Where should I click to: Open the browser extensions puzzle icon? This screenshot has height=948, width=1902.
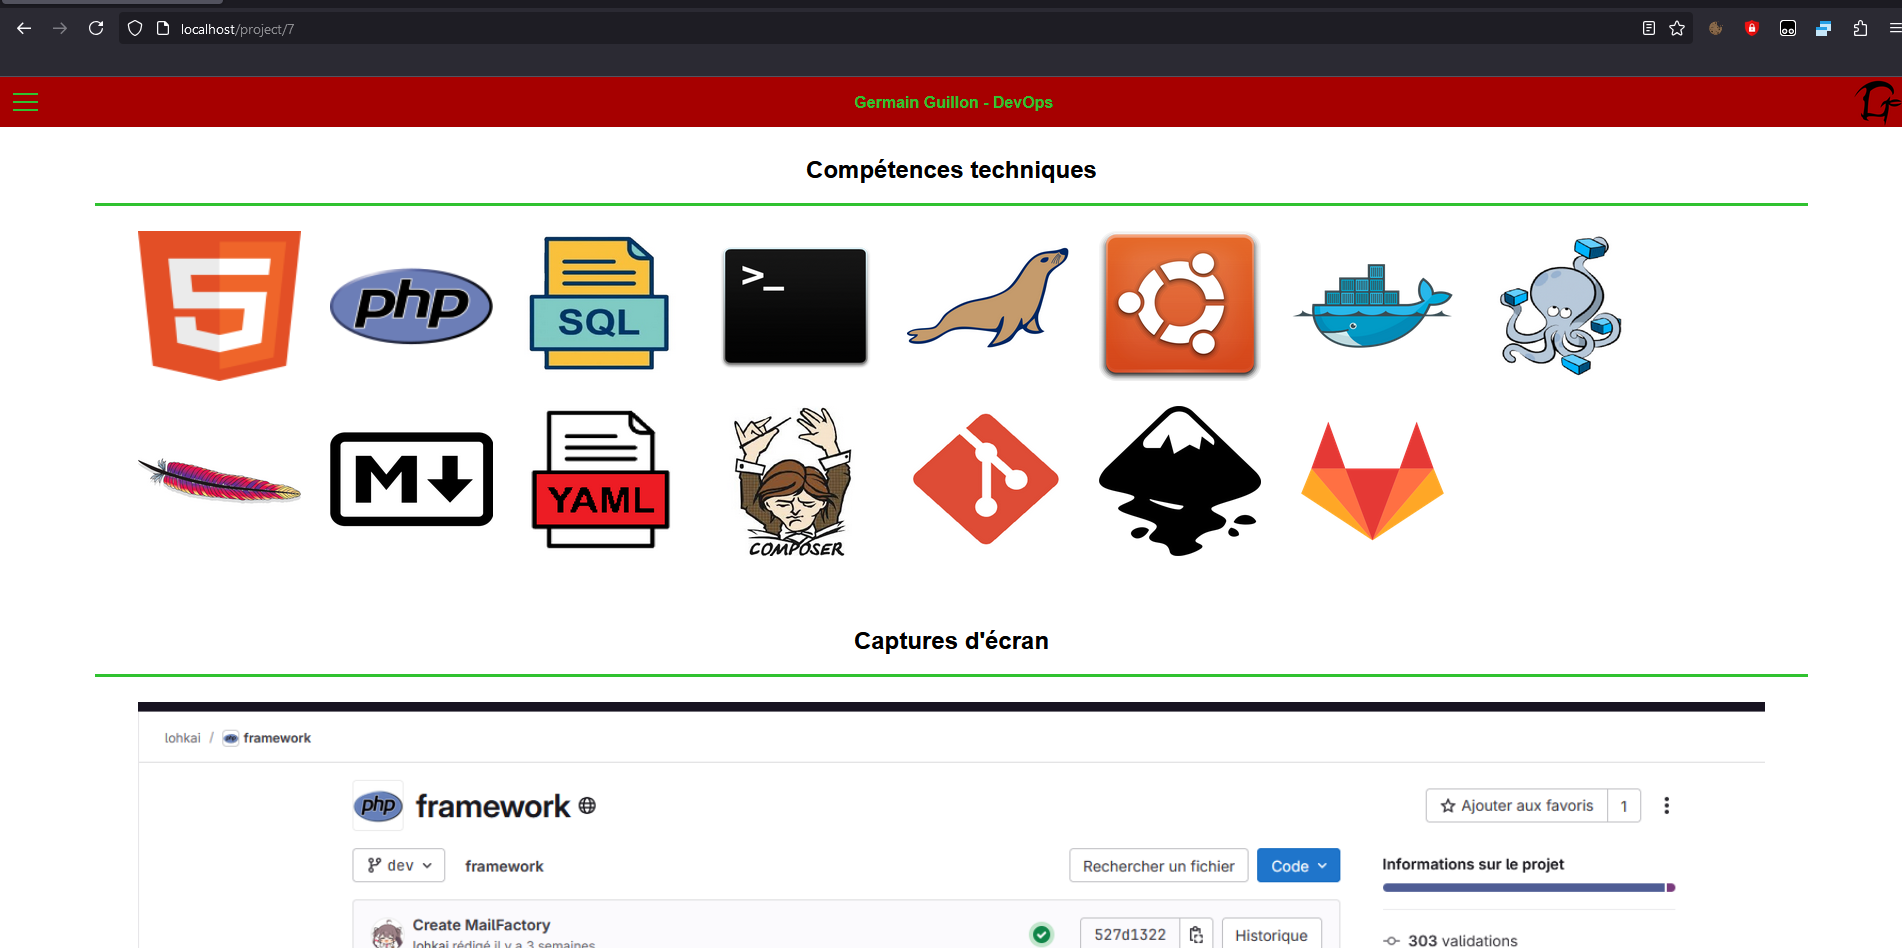pos(1860,28)
